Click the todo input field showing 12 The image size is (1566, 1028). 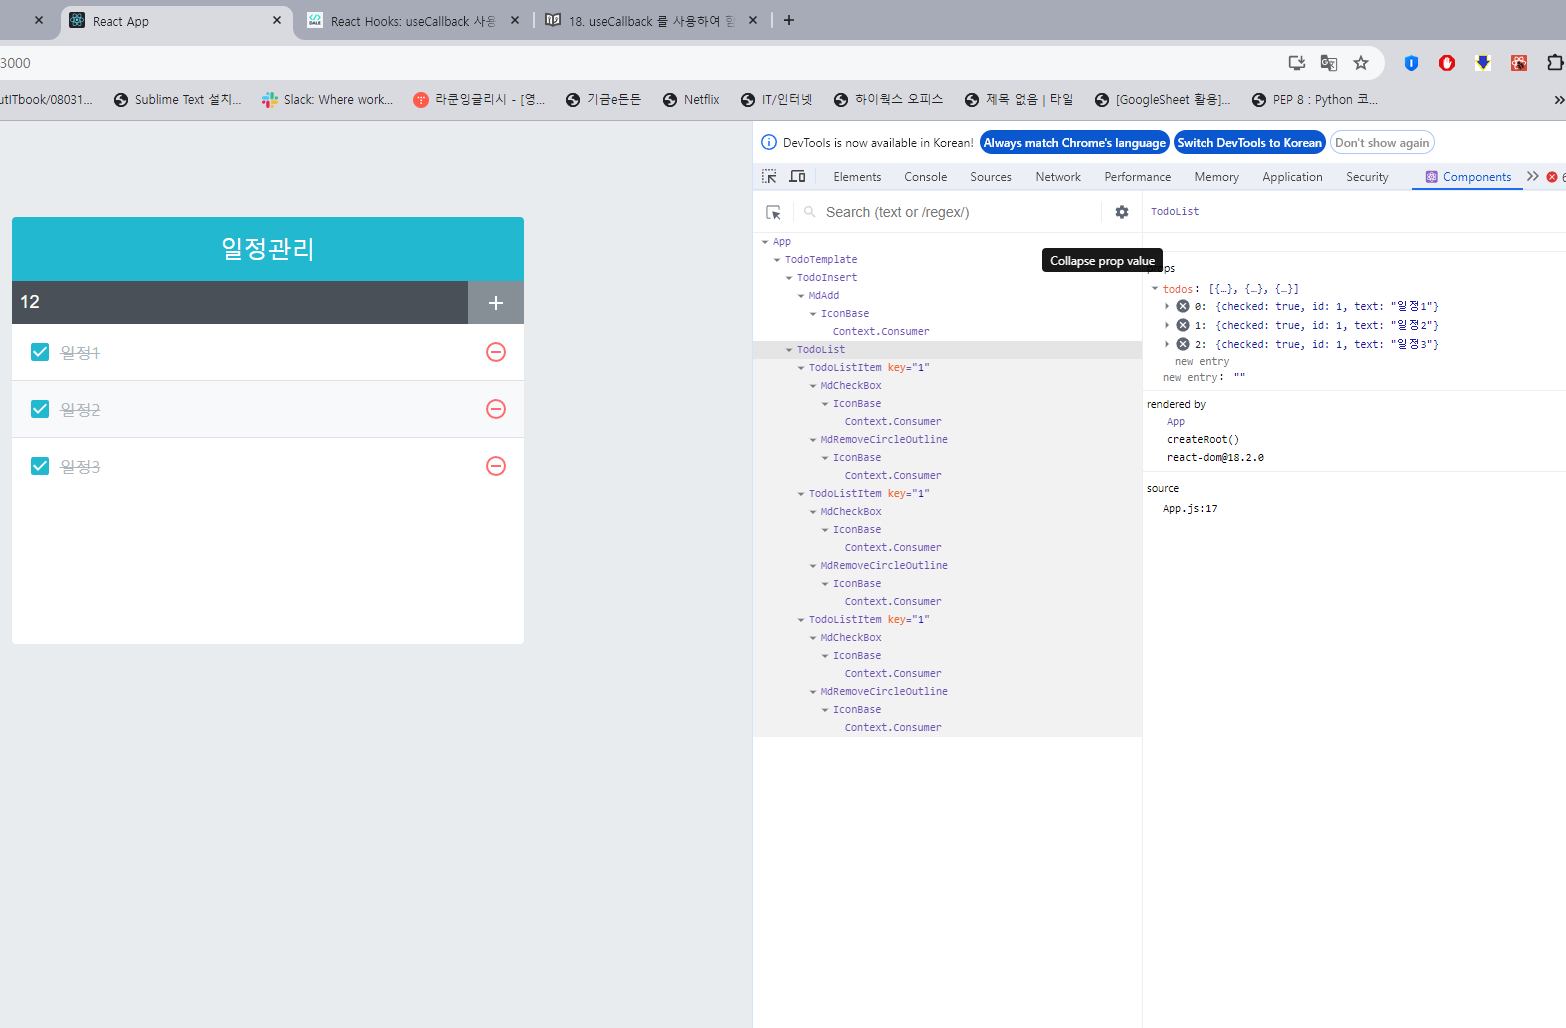pyautogui.click(x=240, y=302)
